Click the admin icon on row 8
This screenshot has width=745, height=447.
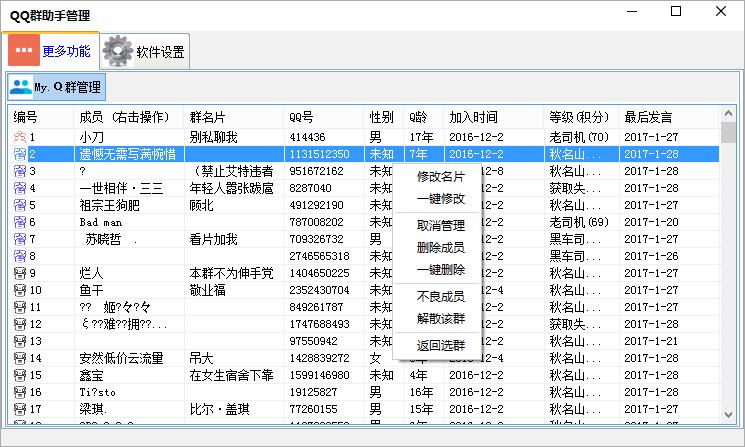[x=19, y=256]
